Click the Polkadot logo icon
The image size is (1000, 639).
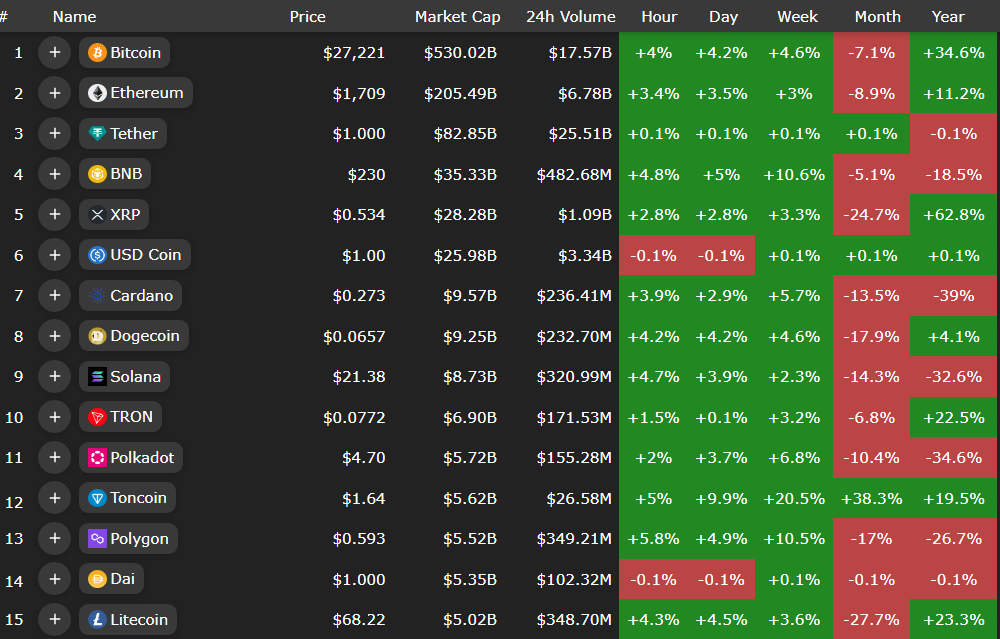click(97, 458)
